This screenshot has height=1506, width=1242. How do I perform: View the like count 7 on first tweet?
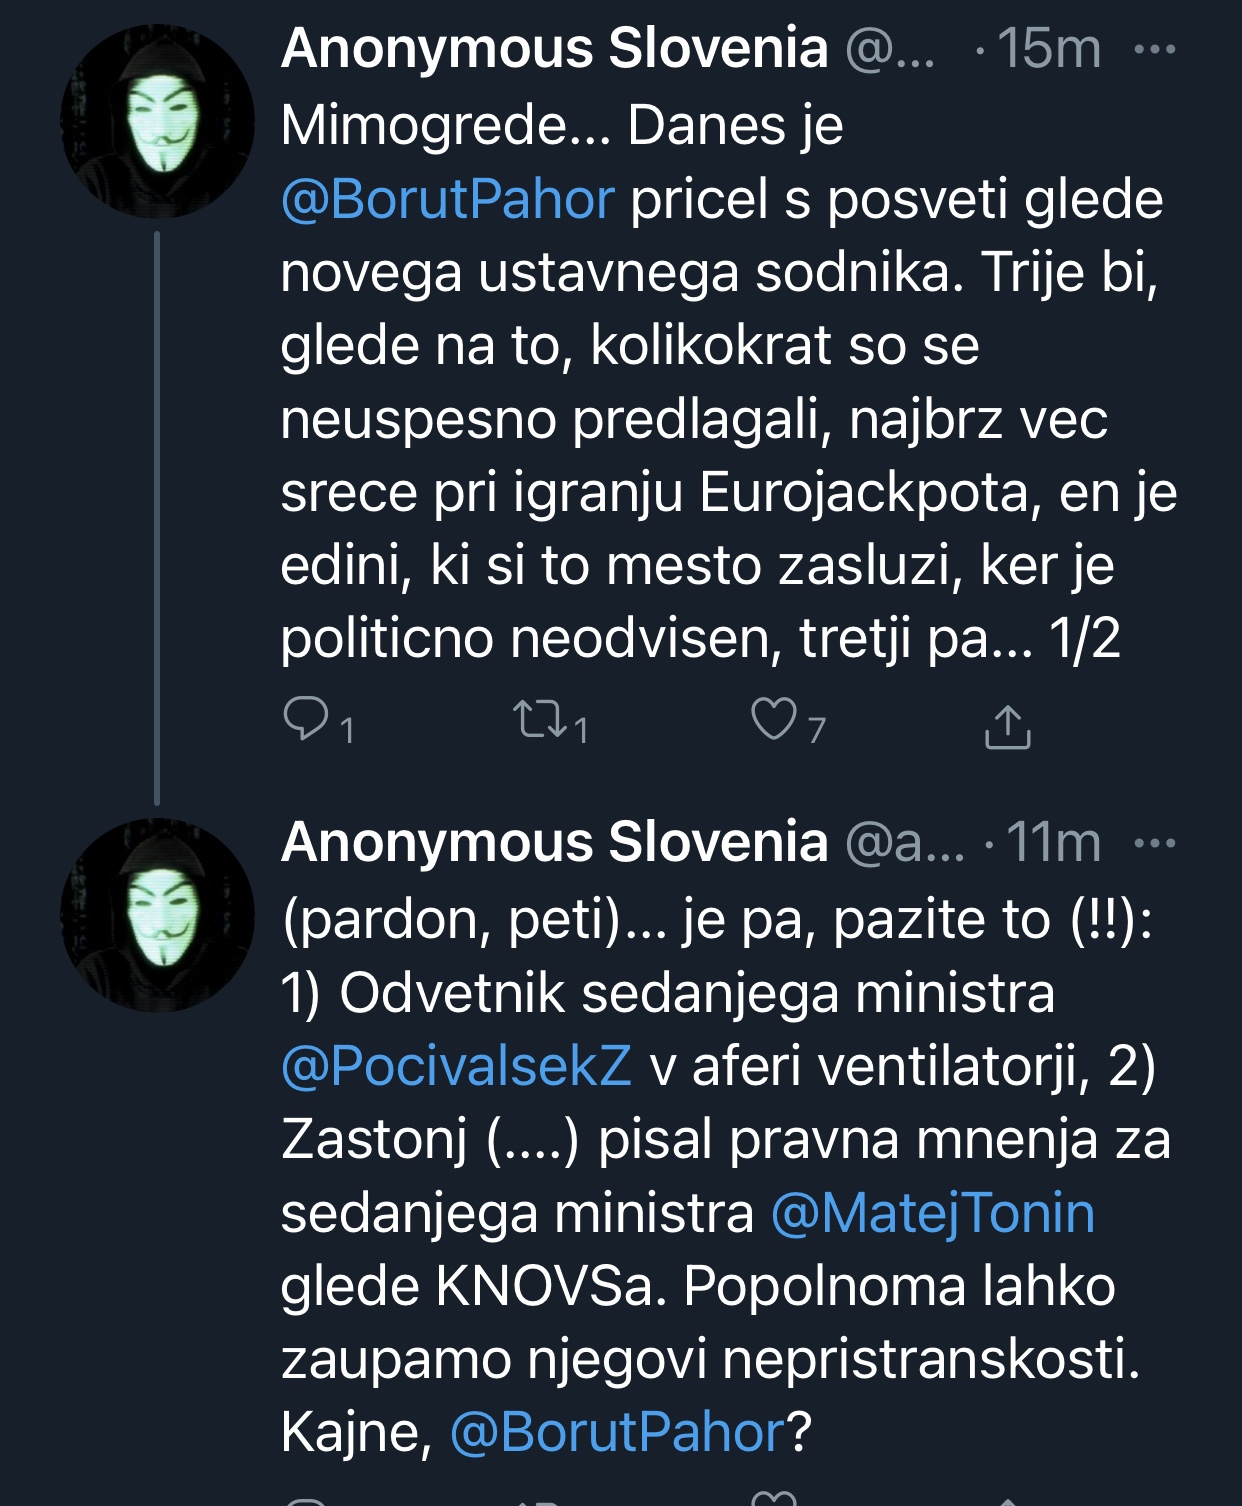[x=817, y=731]
